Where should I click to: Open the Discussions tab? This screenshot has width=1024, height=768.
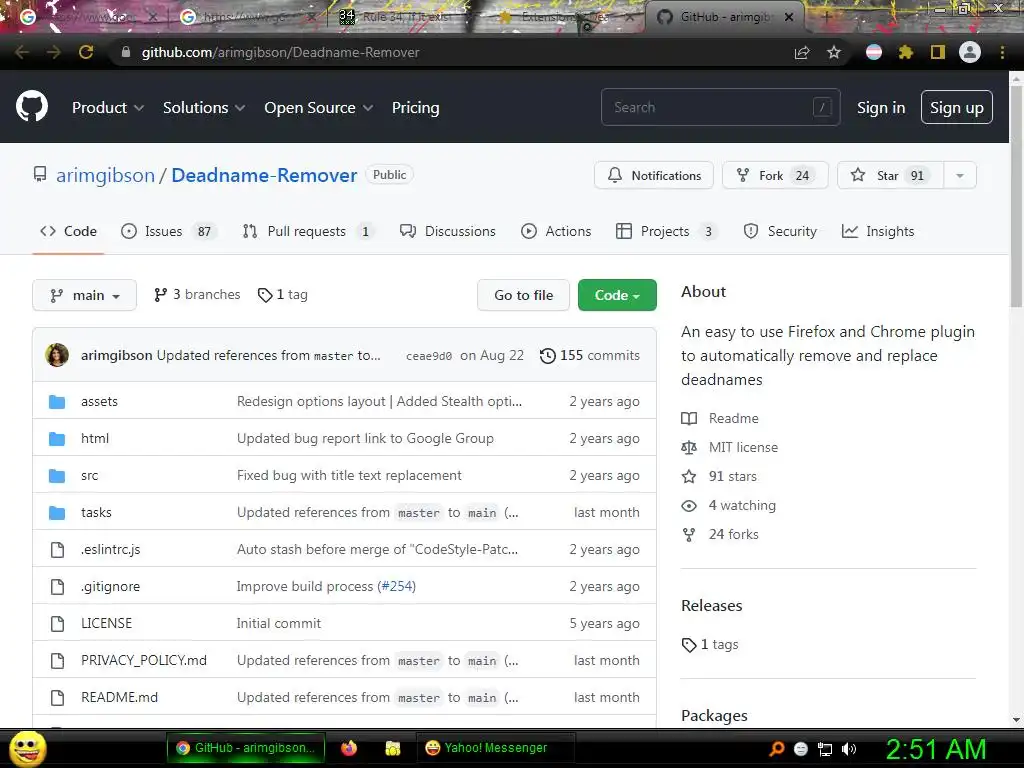coord(447,231)
